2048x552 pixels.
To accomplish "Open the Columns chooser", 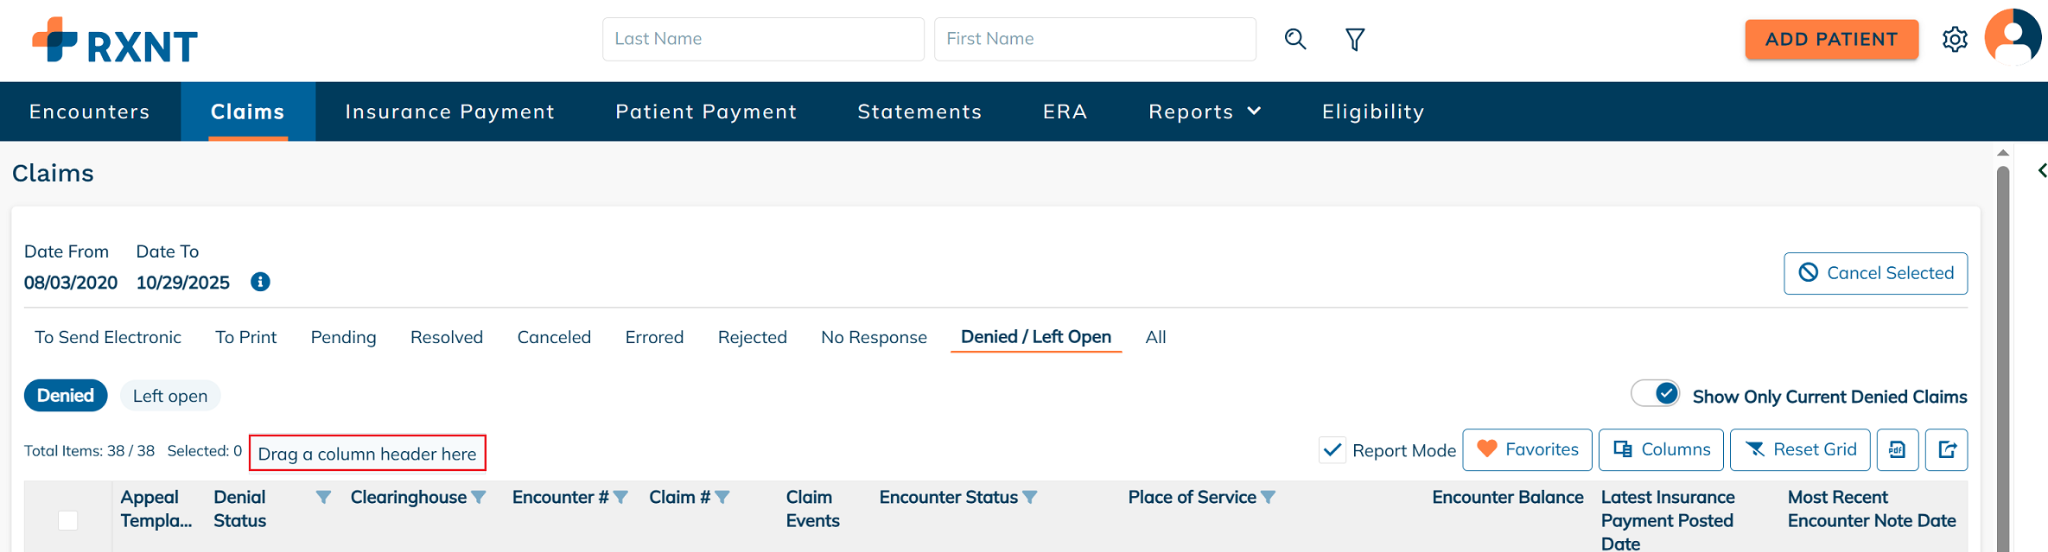I will (x=1661, y=450).
